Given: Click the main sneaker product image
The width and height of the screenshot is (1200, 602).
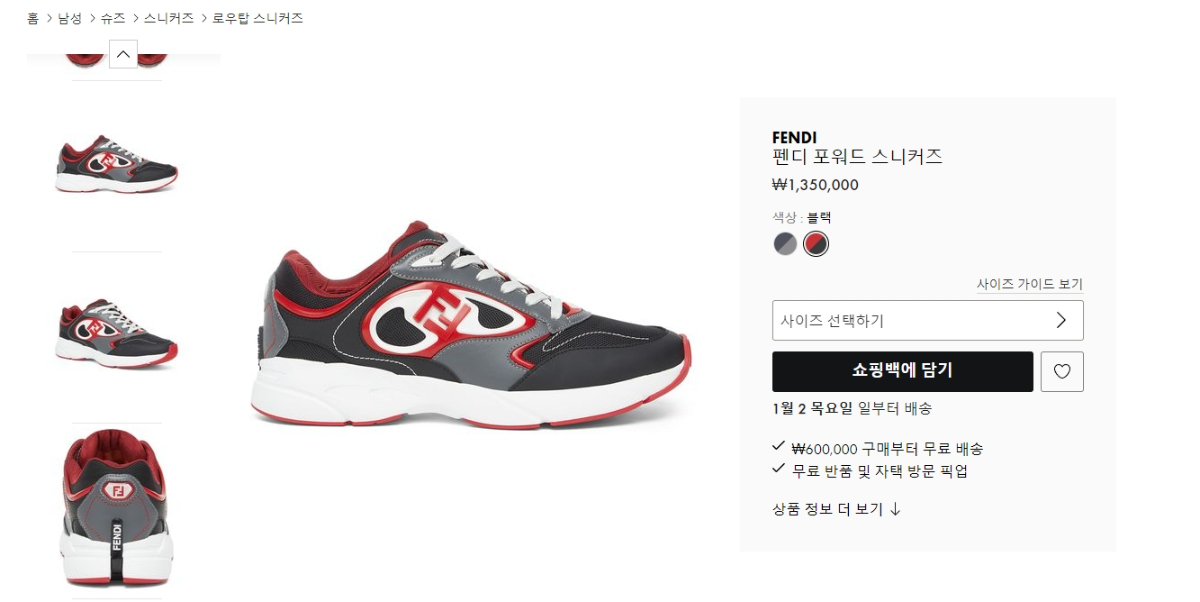Looking at the screenshot, I should (x=470, y=322).
